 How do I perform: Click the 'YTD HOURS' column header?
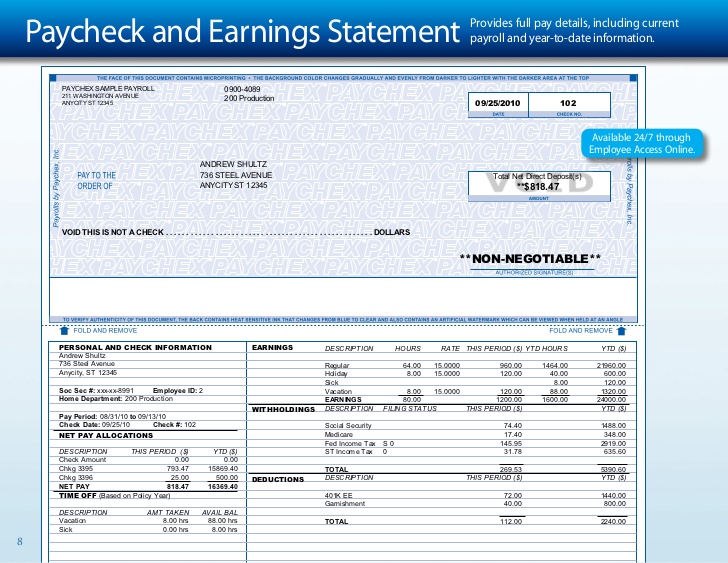pos(546,349)
